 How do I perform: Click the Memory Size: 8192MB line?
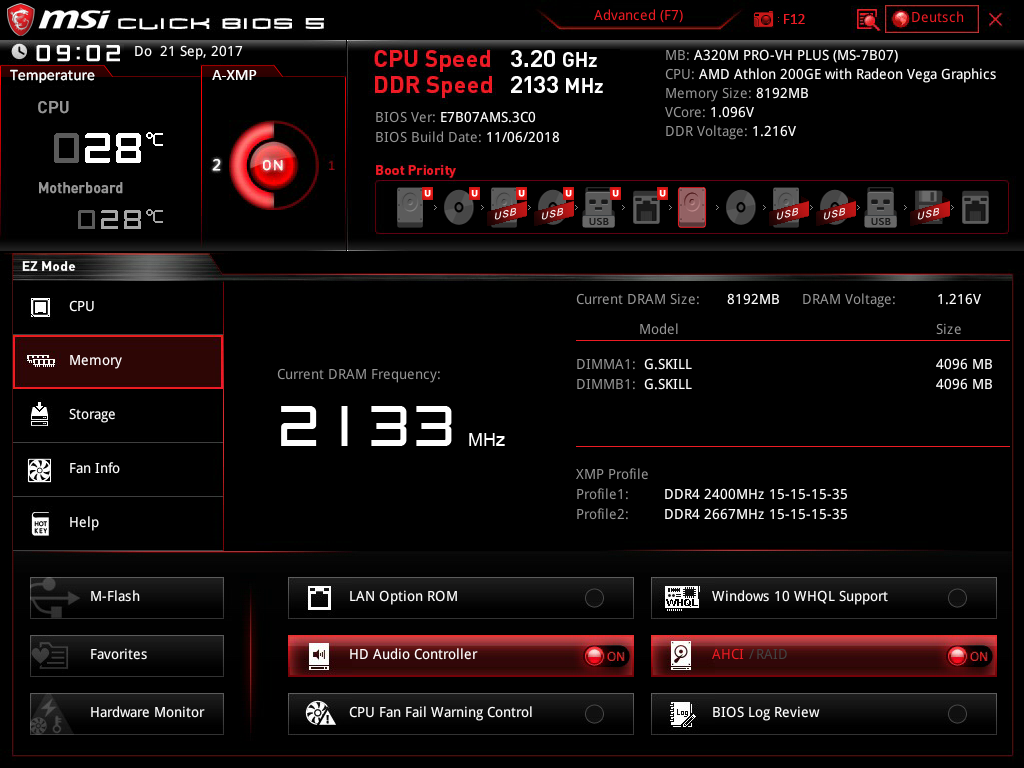(737, 93)
